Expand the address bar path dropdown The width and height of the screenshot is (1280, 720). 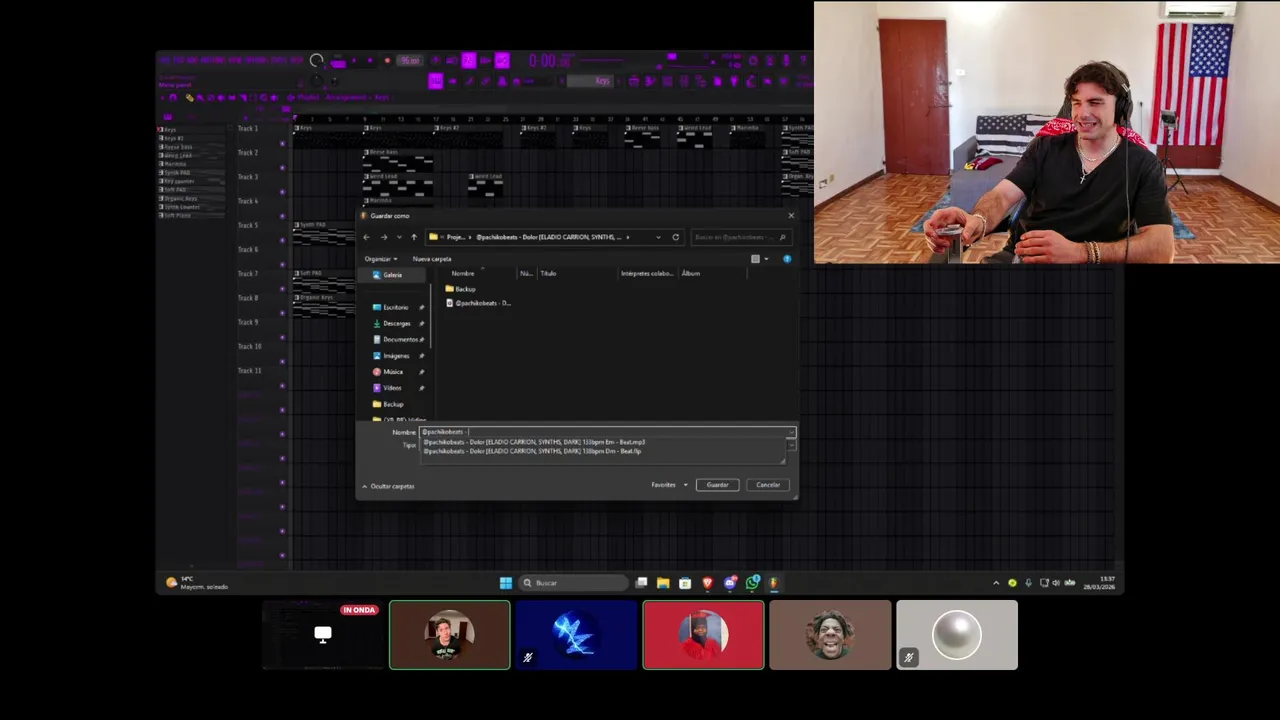coord(658,237)
